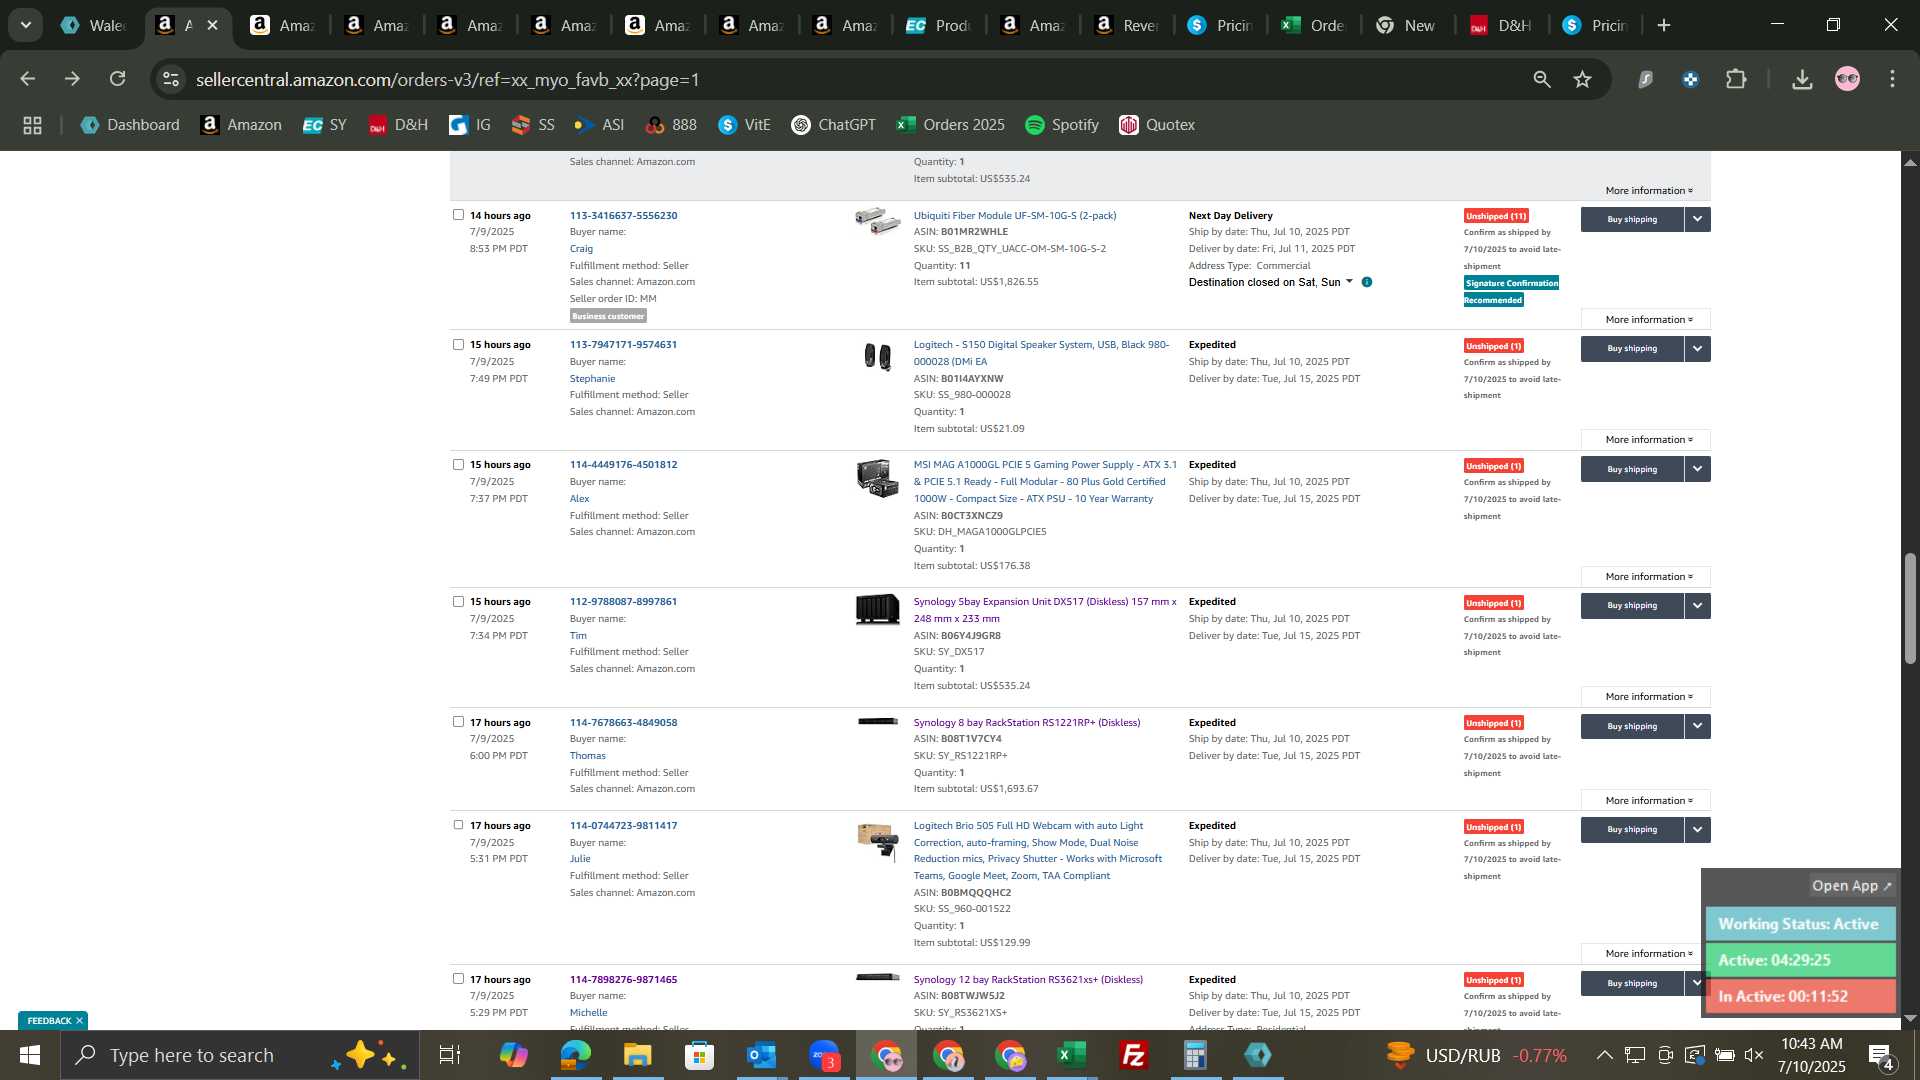Open the Zoom app in the taskbar
Screen dimensions: 1920x1080
tap(824, 1055)
